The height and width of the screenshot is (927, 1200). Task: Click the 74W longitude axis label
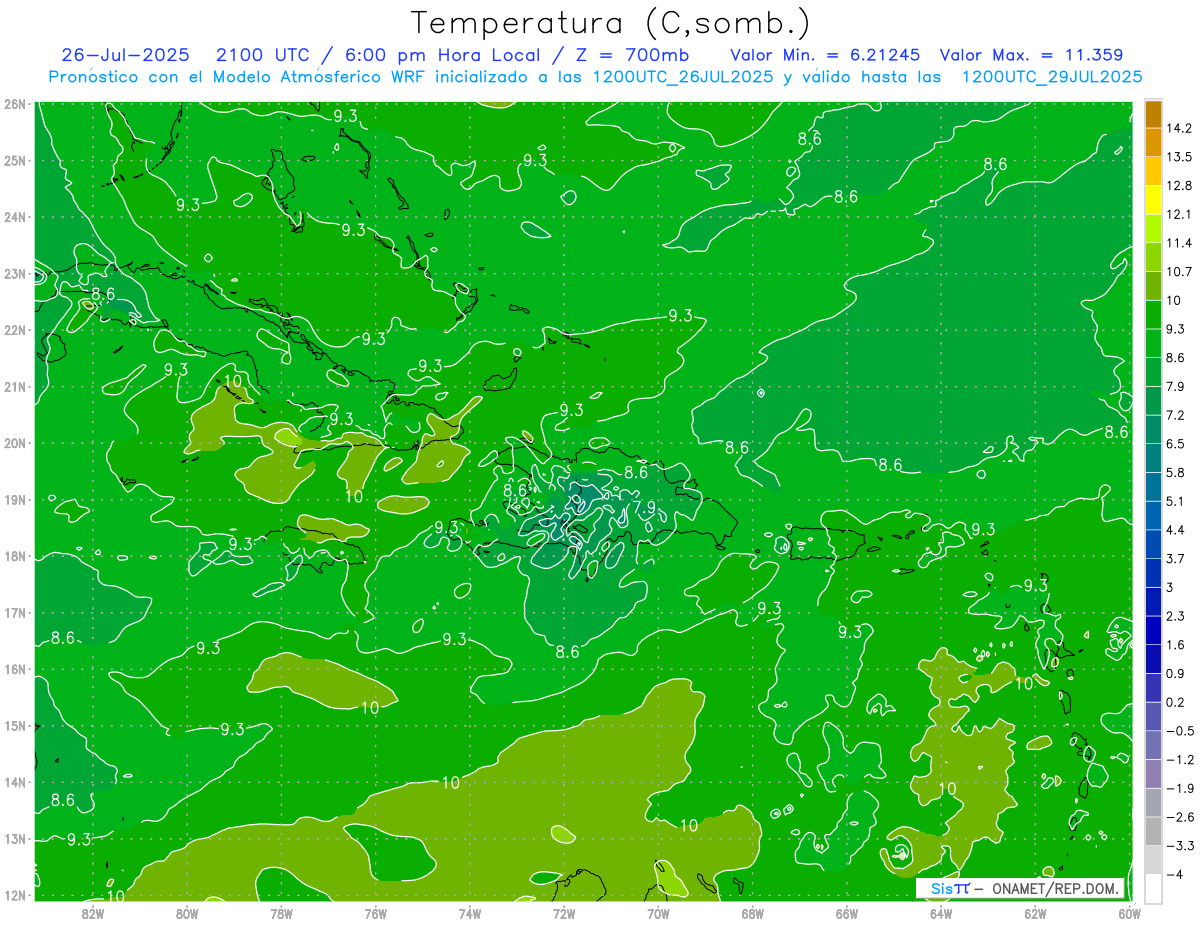470,913
